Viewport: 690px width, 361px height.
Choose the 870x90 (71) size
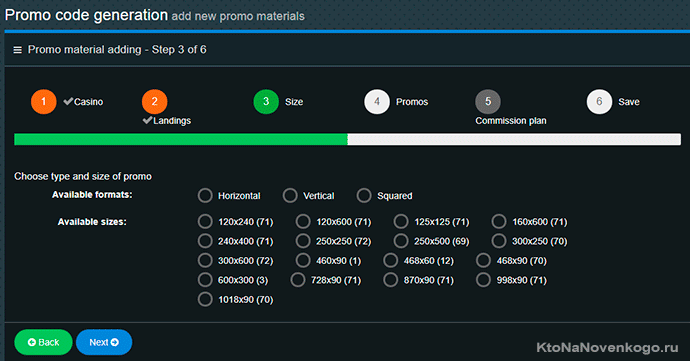click(390, 280)
